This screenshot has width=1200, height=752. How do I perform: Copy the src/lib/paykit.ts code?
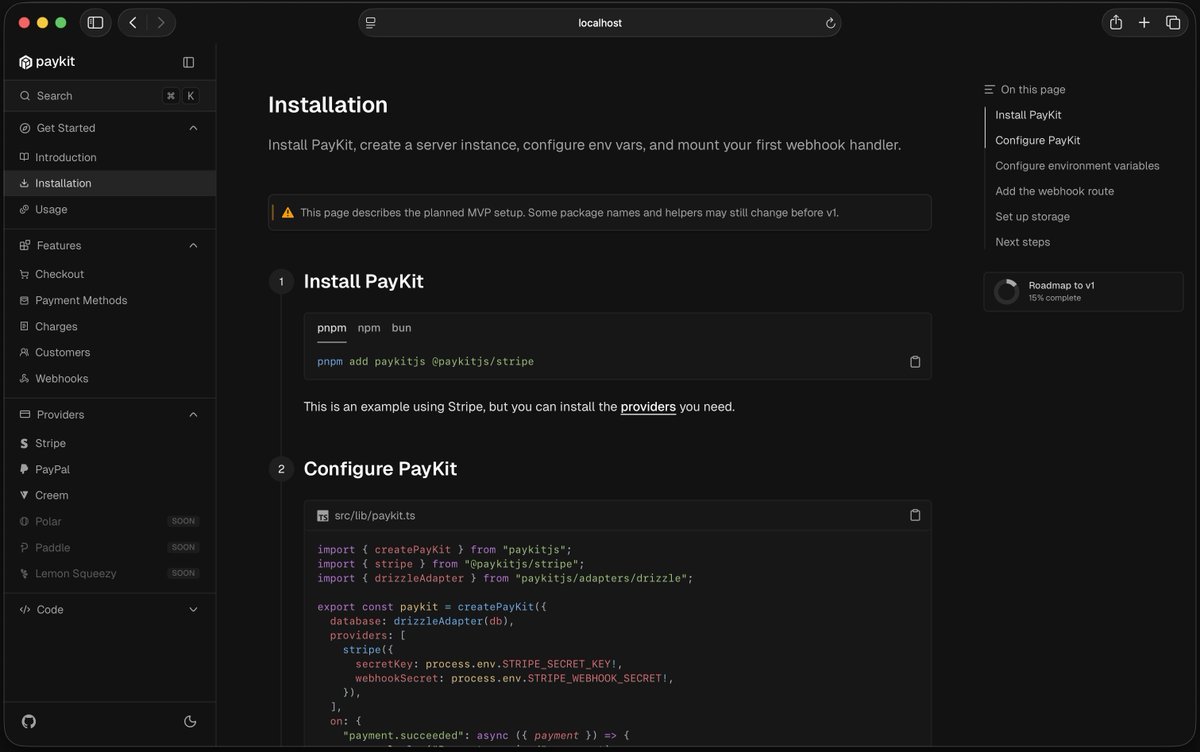[915, 515]
